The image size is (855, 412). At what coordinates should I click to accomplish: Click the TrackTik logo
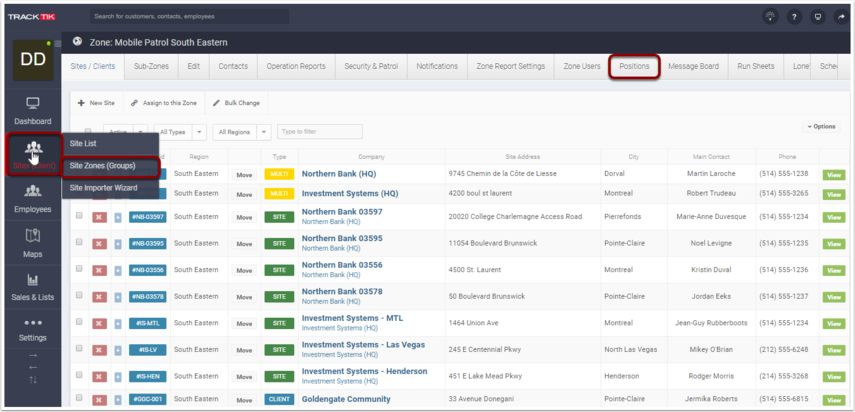coord(32,17)
